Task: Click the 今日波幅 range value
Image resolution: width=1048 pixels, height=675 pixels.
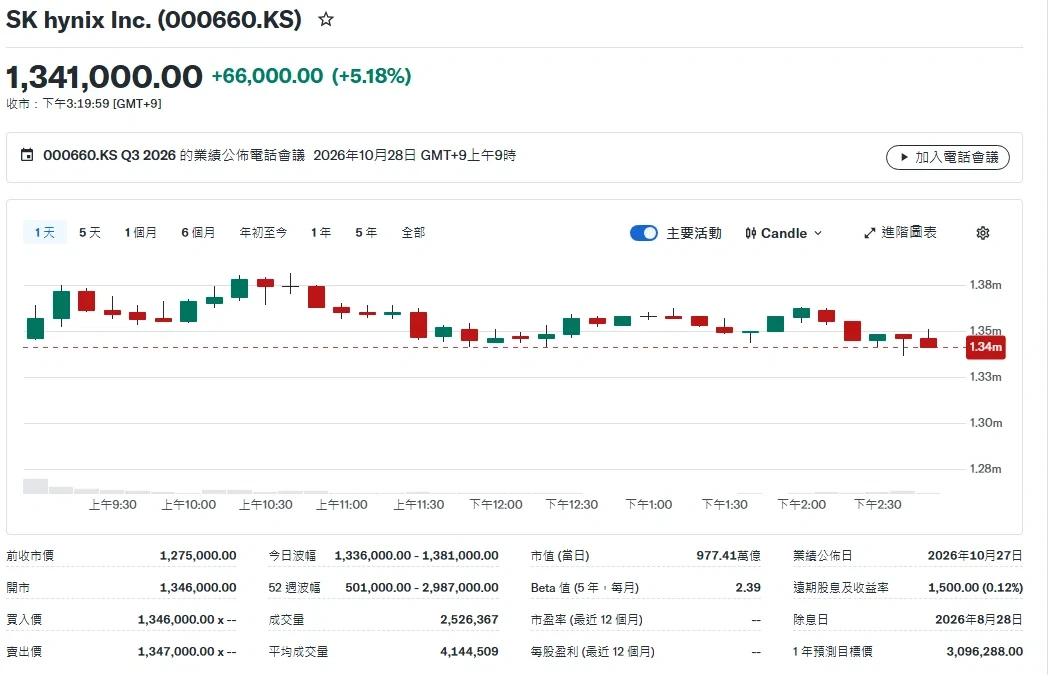Action: point(416,555)
